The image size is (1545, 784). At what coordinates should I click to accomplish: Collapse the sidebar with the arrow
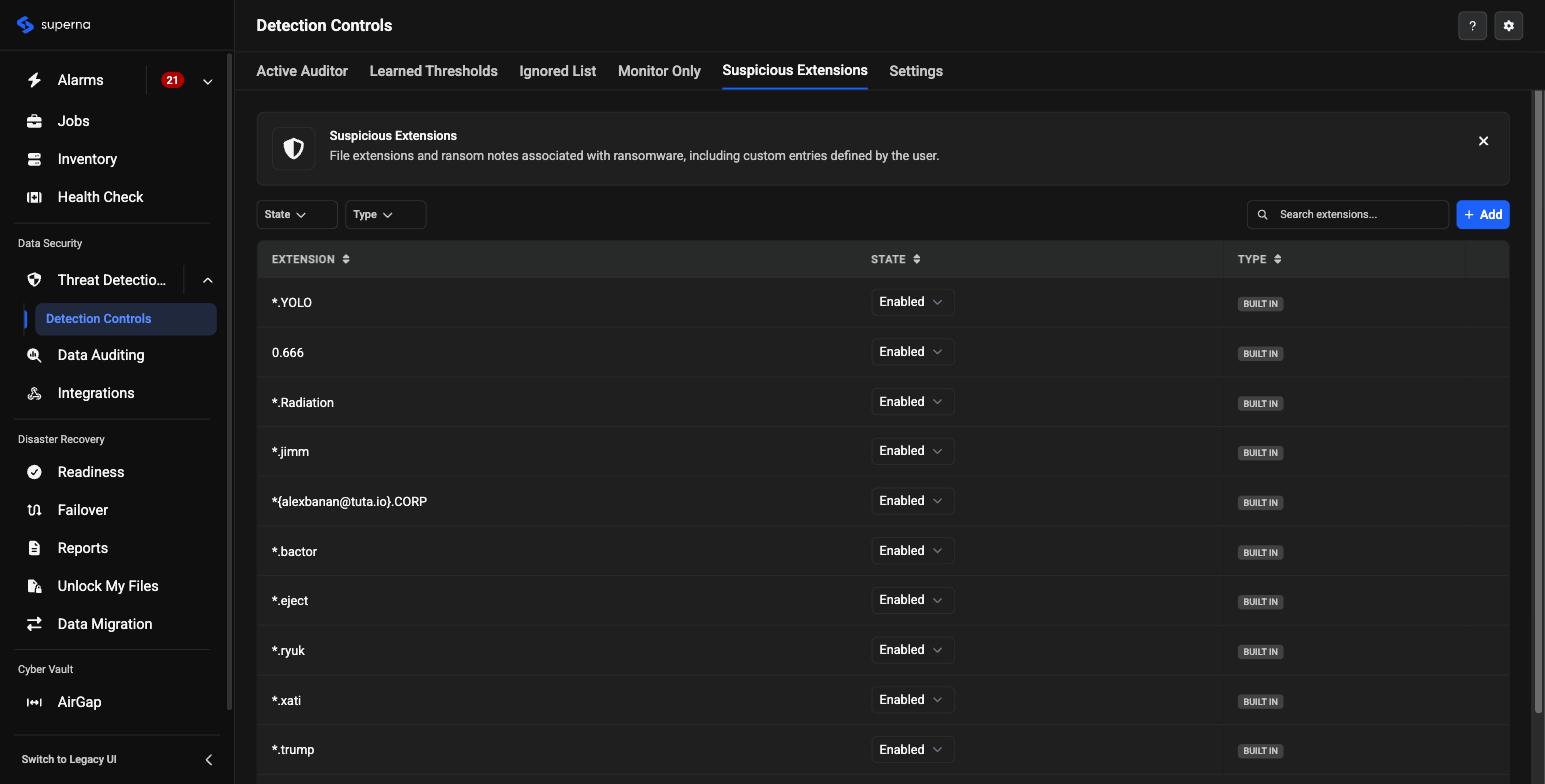208,760
